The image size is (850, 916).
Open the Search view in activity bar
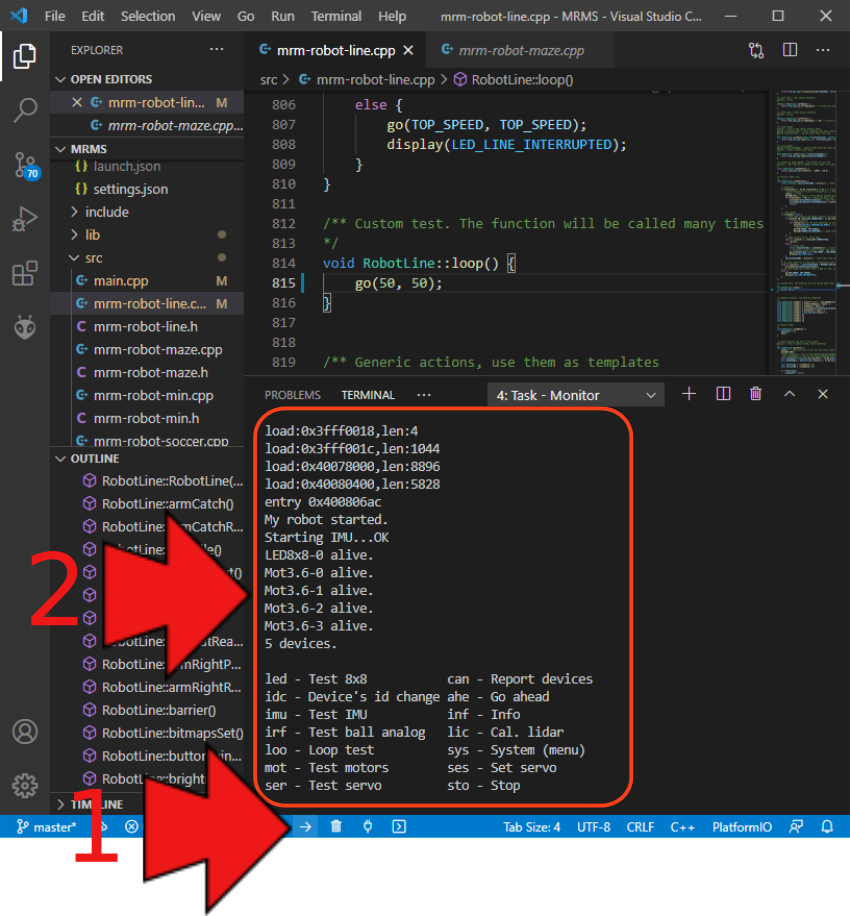click(x=25, y=110)
